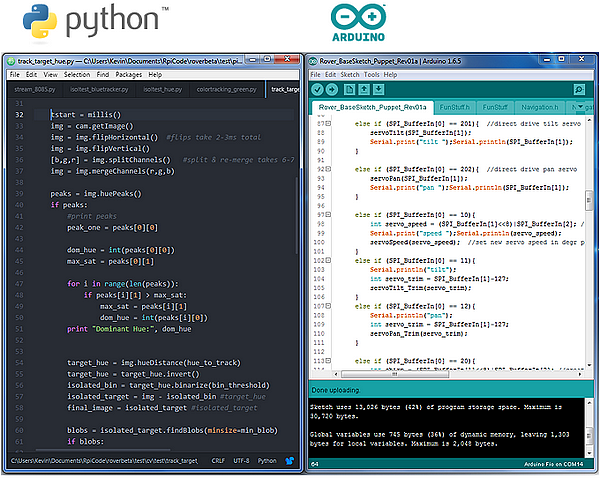Open the Arduino tab dropdown arrow
This screenshot has height=478, width=600.
(x=580, y=107)
